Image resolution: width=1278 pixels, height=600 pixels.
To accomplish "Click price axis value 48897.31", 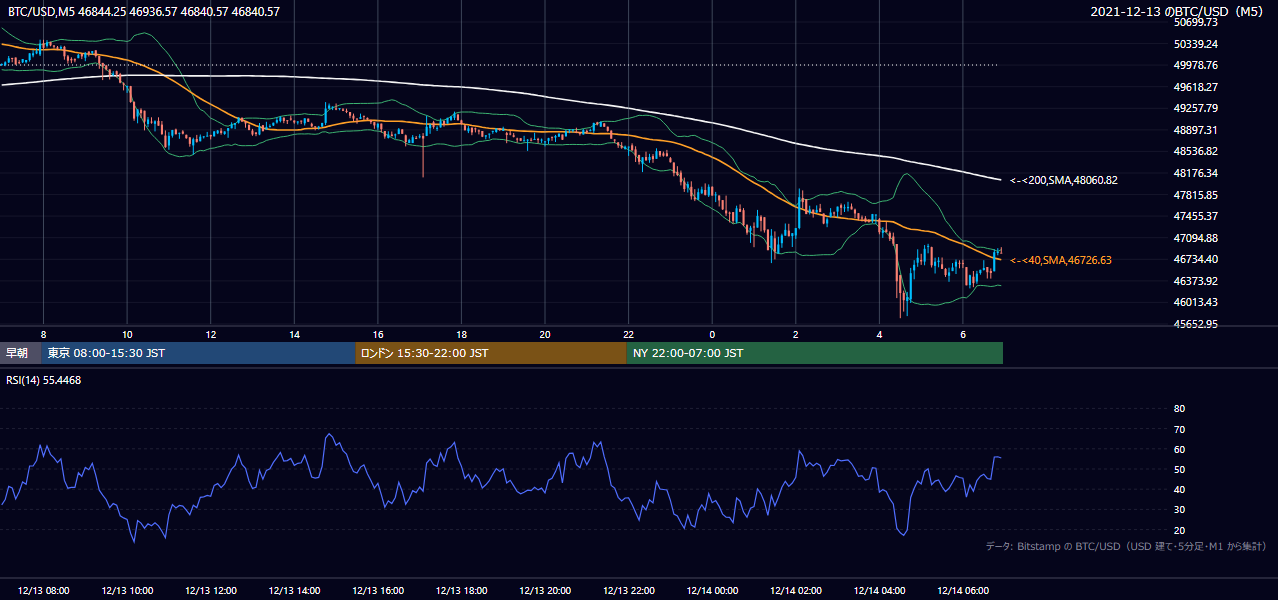I will (x=1196, y=130).
